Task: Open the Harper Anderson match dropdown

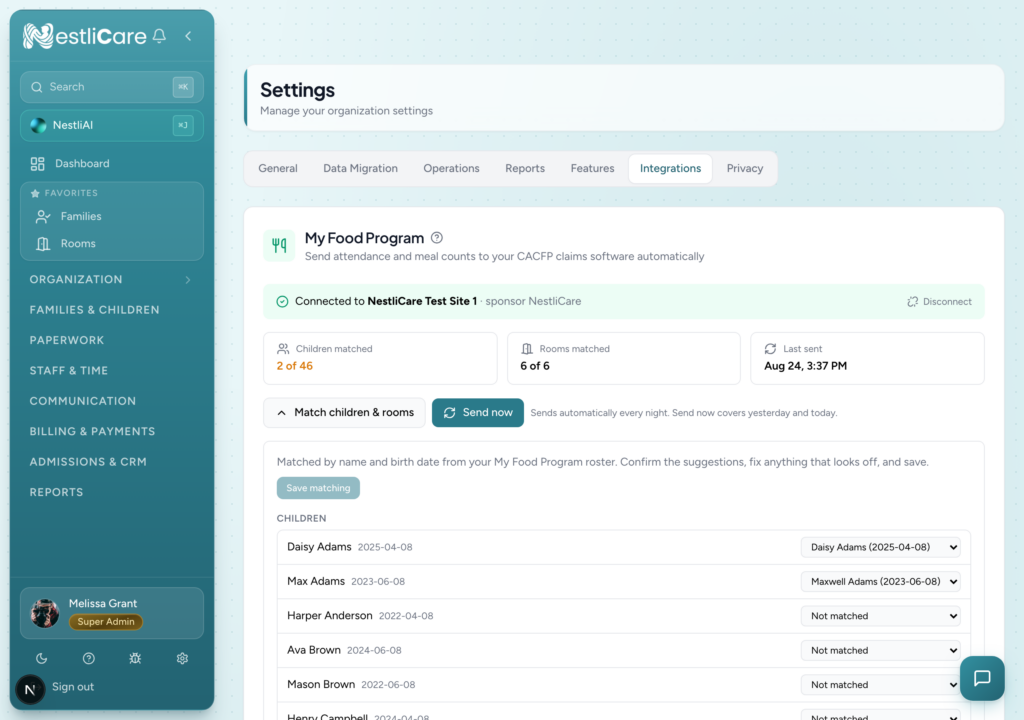Action: (x=880, y=616)
